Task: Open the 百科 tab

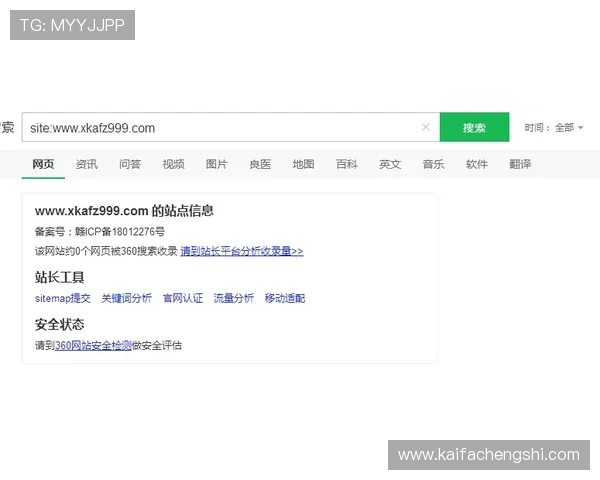Action: click(347, 164)
